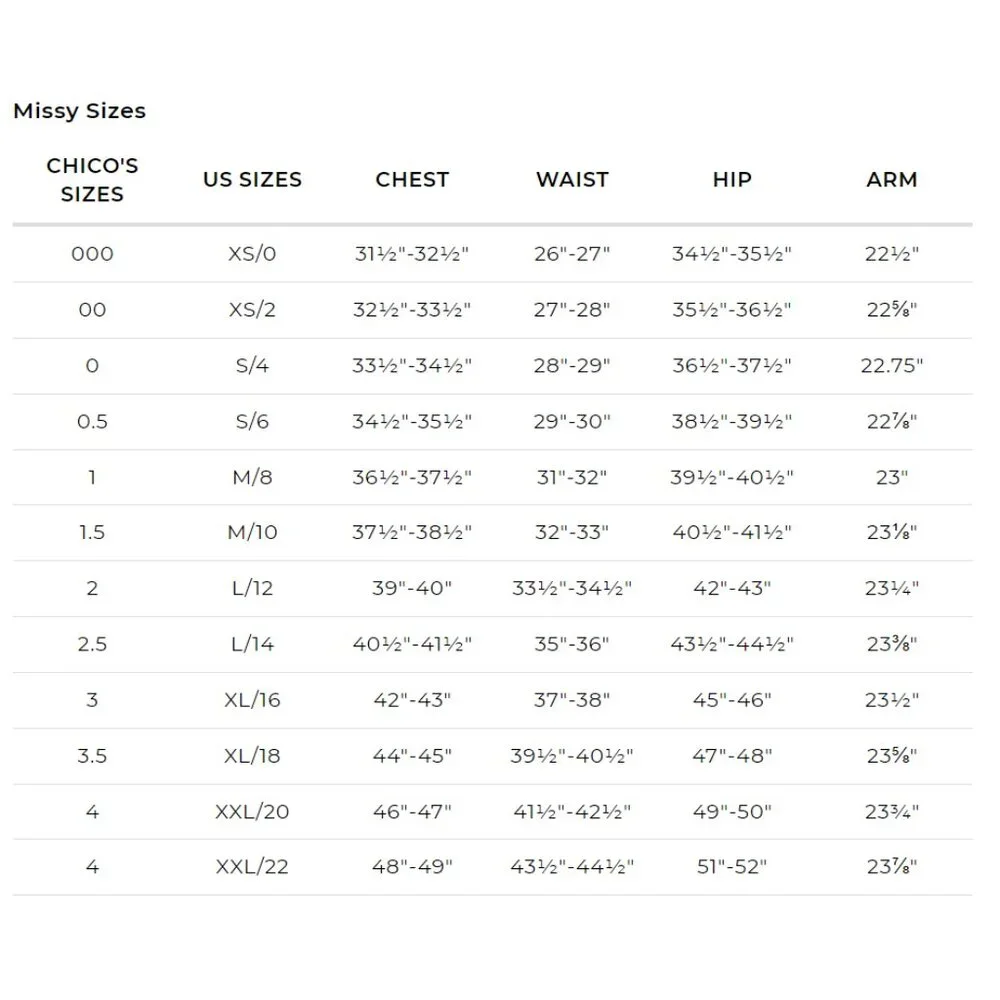The height and width of the screenshot is (1000, 1000).
Task: Select the XL/18 size cell
Action: tap(253, 756)
